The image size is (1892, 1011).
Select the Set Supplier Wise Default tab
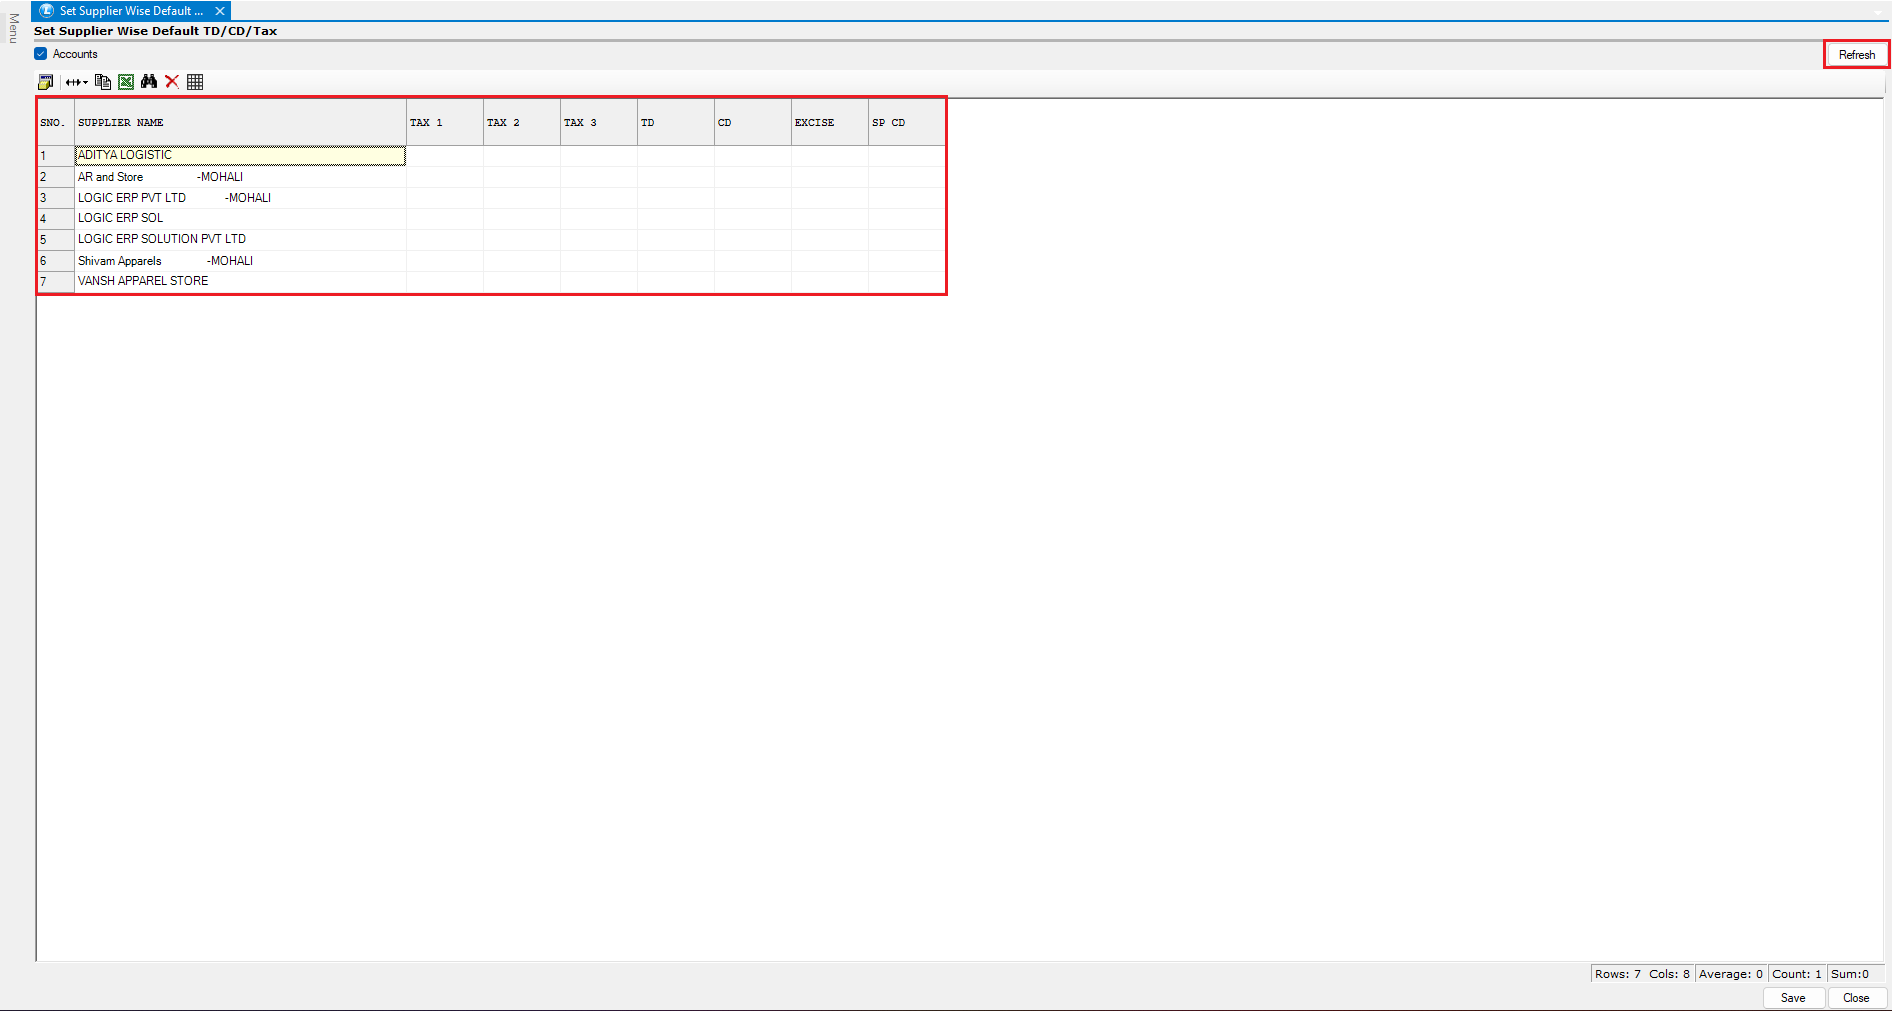tap(130, 11)
